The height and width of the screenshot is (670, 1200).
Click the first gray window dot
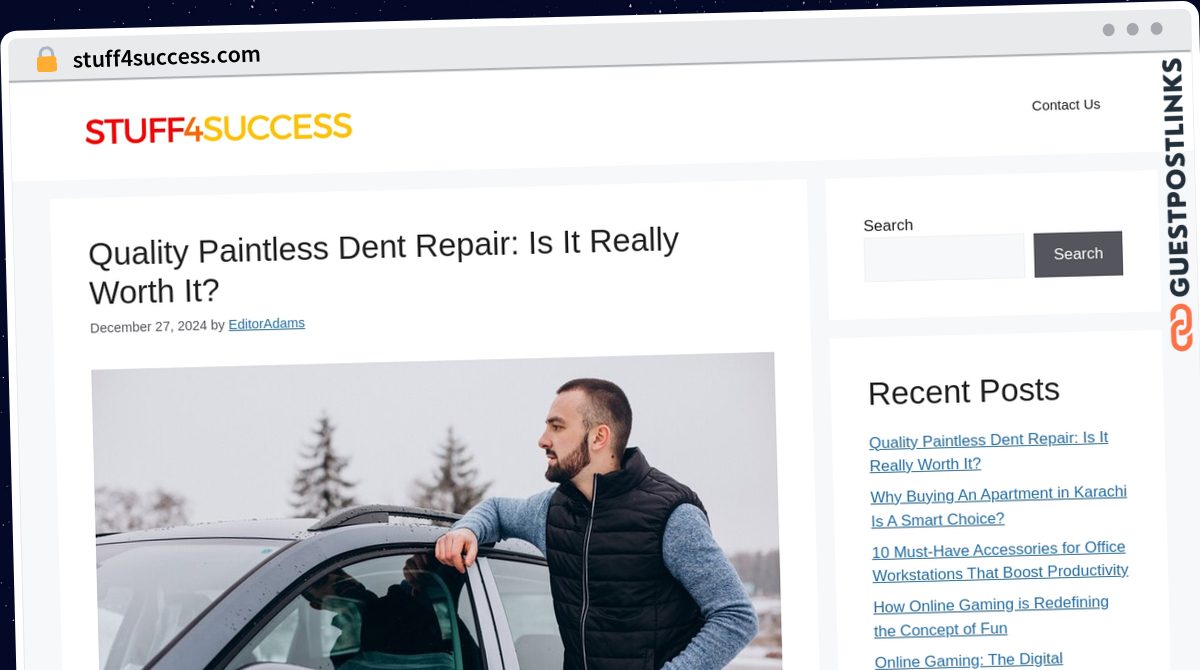1108,30
